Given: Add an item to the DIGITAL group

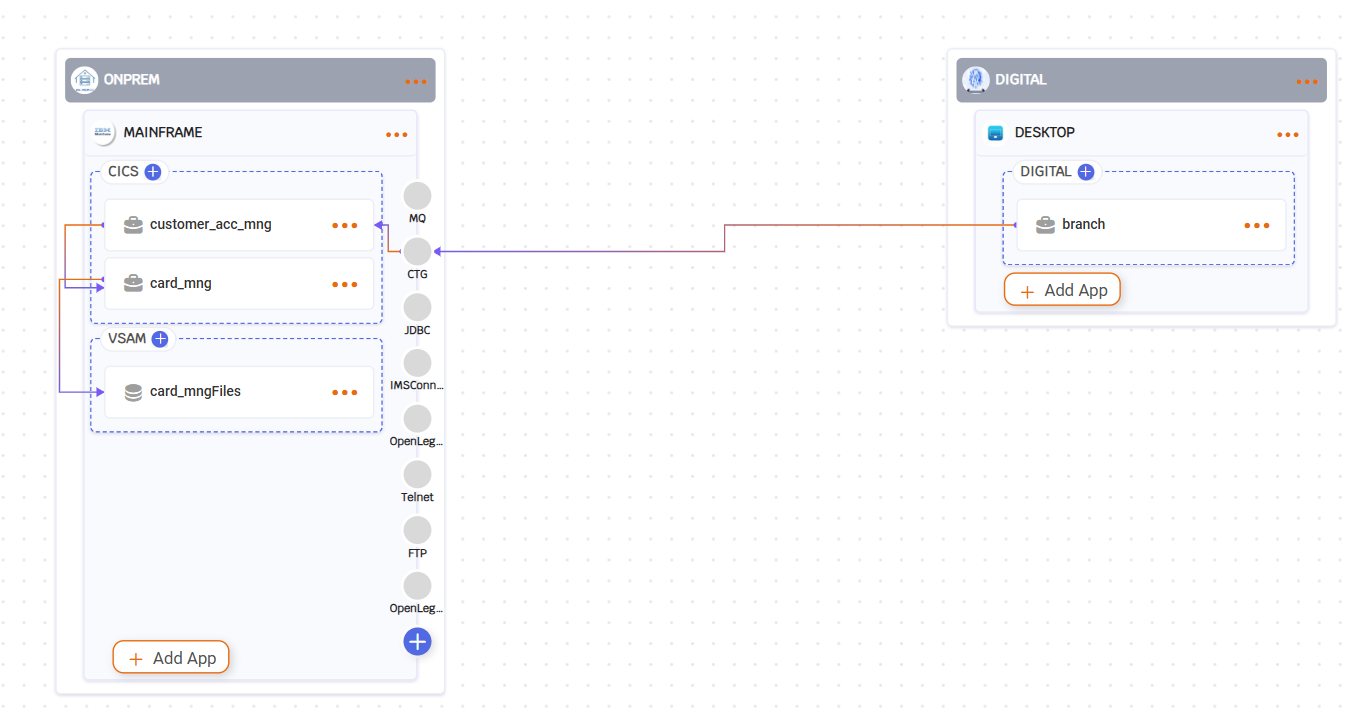Looking at the screenshot, I should pyautogui.click(x=1085, y=172).
